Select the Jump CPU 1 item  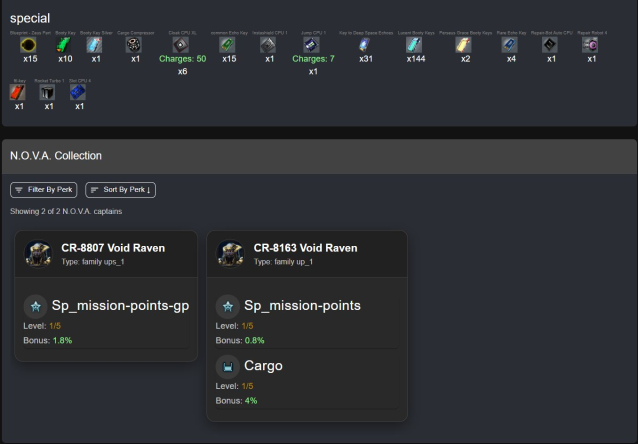click(312, 44)
